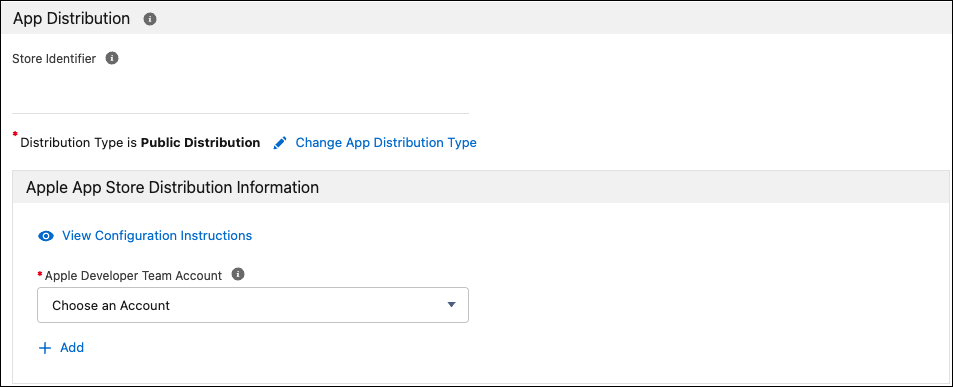Viewport: 953px width, 387px height.
Task: Click the plus icon beside Add
Action: tap(45, 348)
